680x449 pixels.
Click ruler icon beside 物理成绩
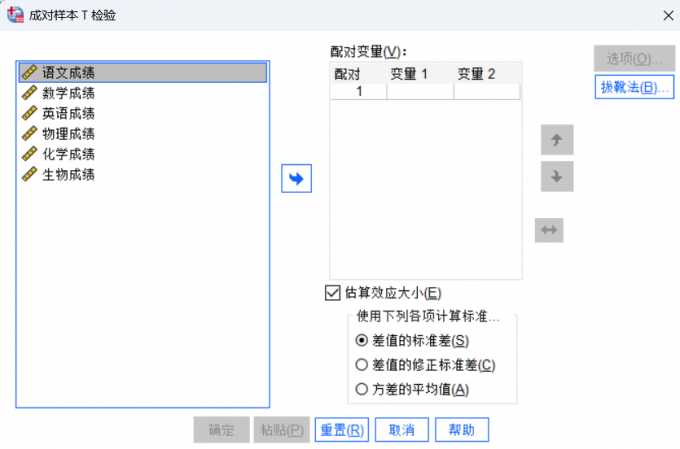coord(29,134)
